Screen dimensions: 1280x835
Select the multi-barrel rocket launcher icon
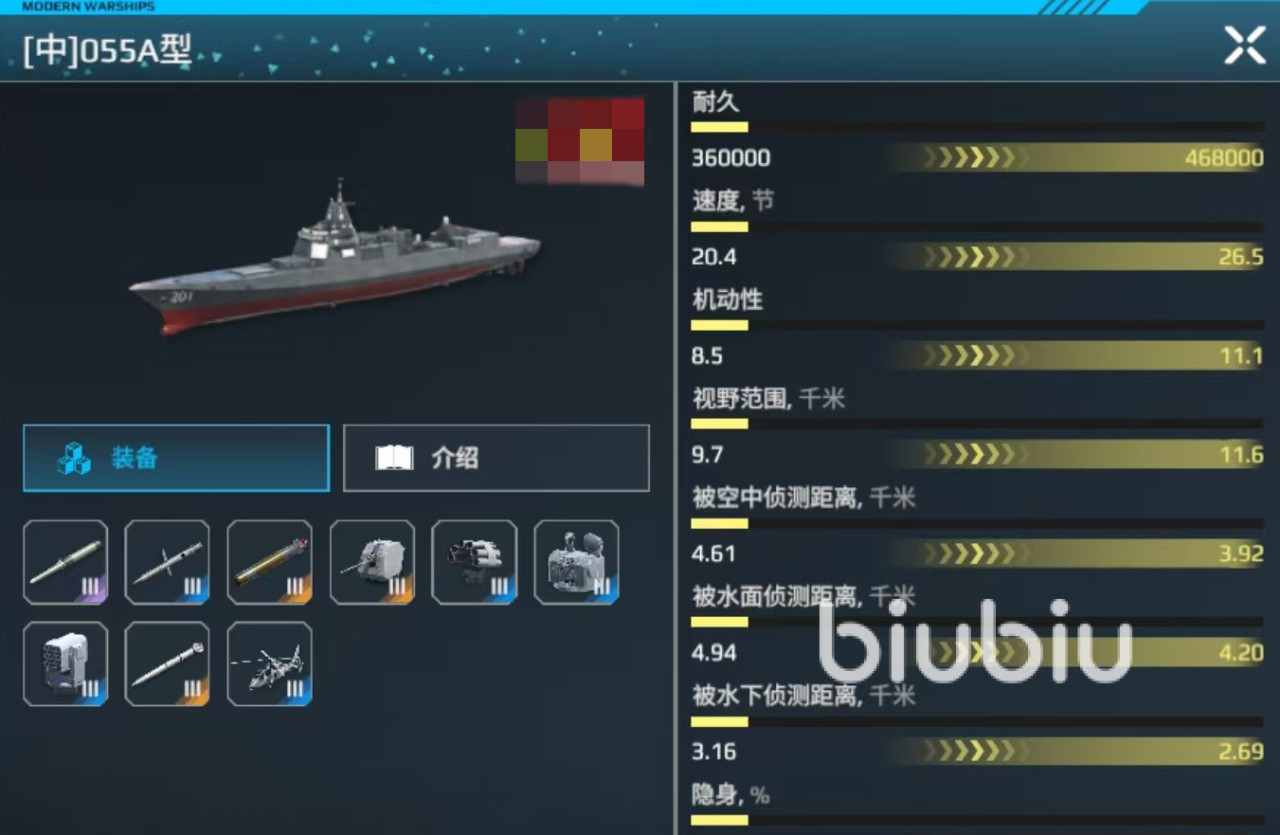click(x=474, y=562)
